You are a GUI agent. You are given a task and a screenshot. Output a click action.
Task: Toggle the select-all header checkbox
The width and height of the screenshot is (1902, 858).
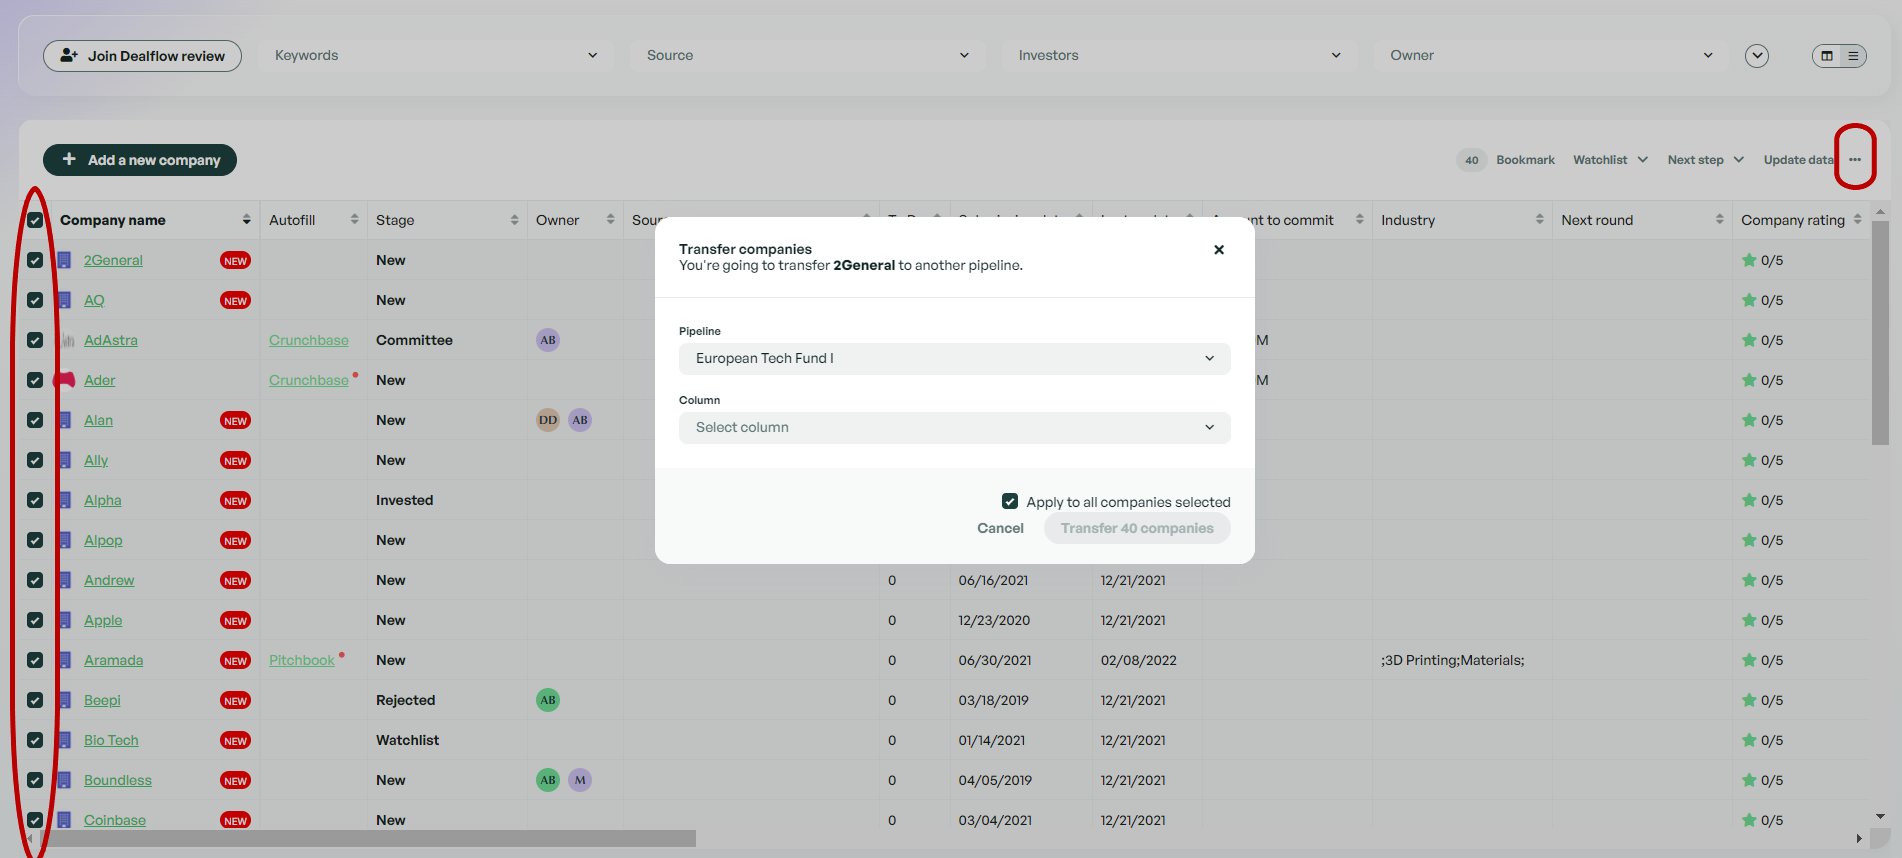tap(35, 220)
